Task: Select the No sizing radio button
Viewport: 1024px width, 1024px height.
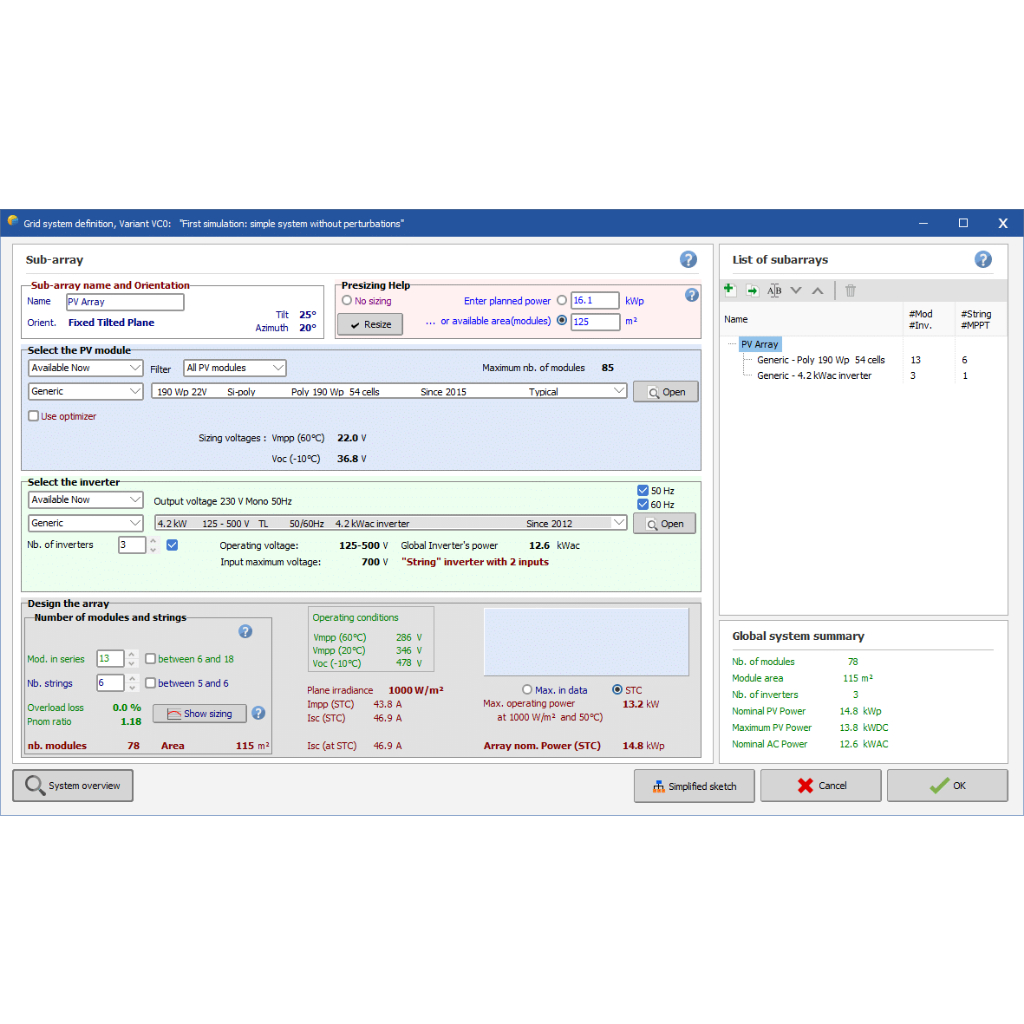Action: pyautogui.click(x=347, y=300)
